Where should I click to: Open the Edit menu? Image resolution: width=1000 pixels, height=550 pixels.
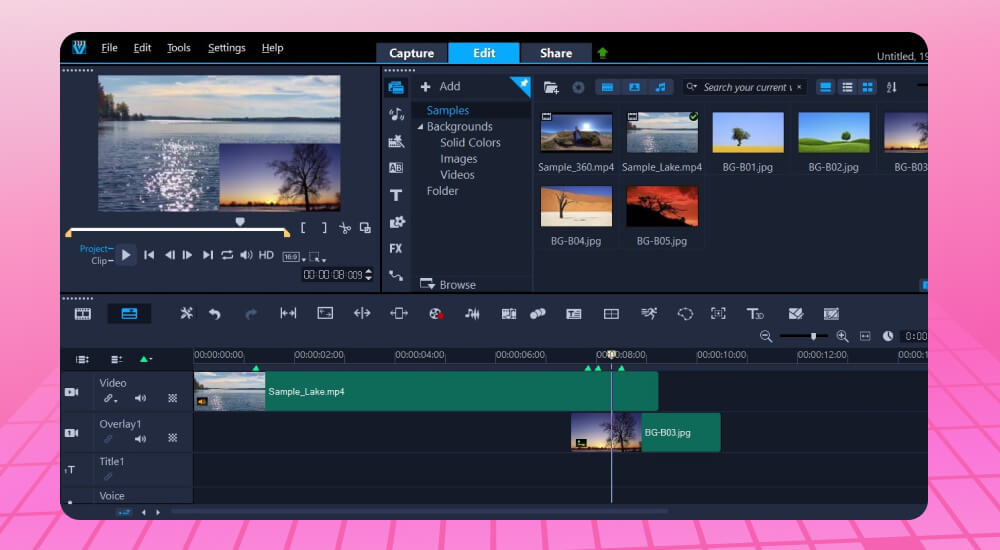pos(142,48)
